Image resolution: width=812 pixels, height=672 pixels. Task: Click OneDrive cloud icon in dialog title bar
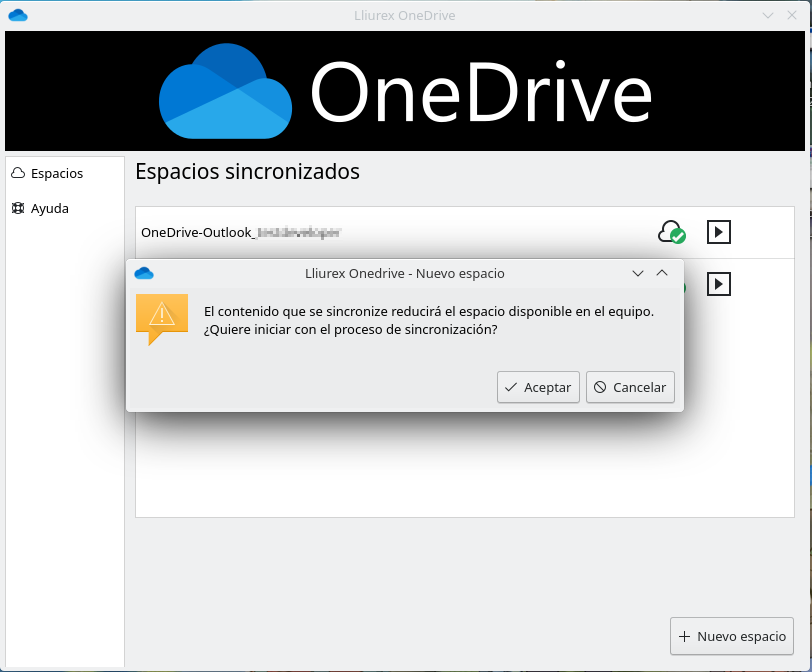(x=143, y=273)
